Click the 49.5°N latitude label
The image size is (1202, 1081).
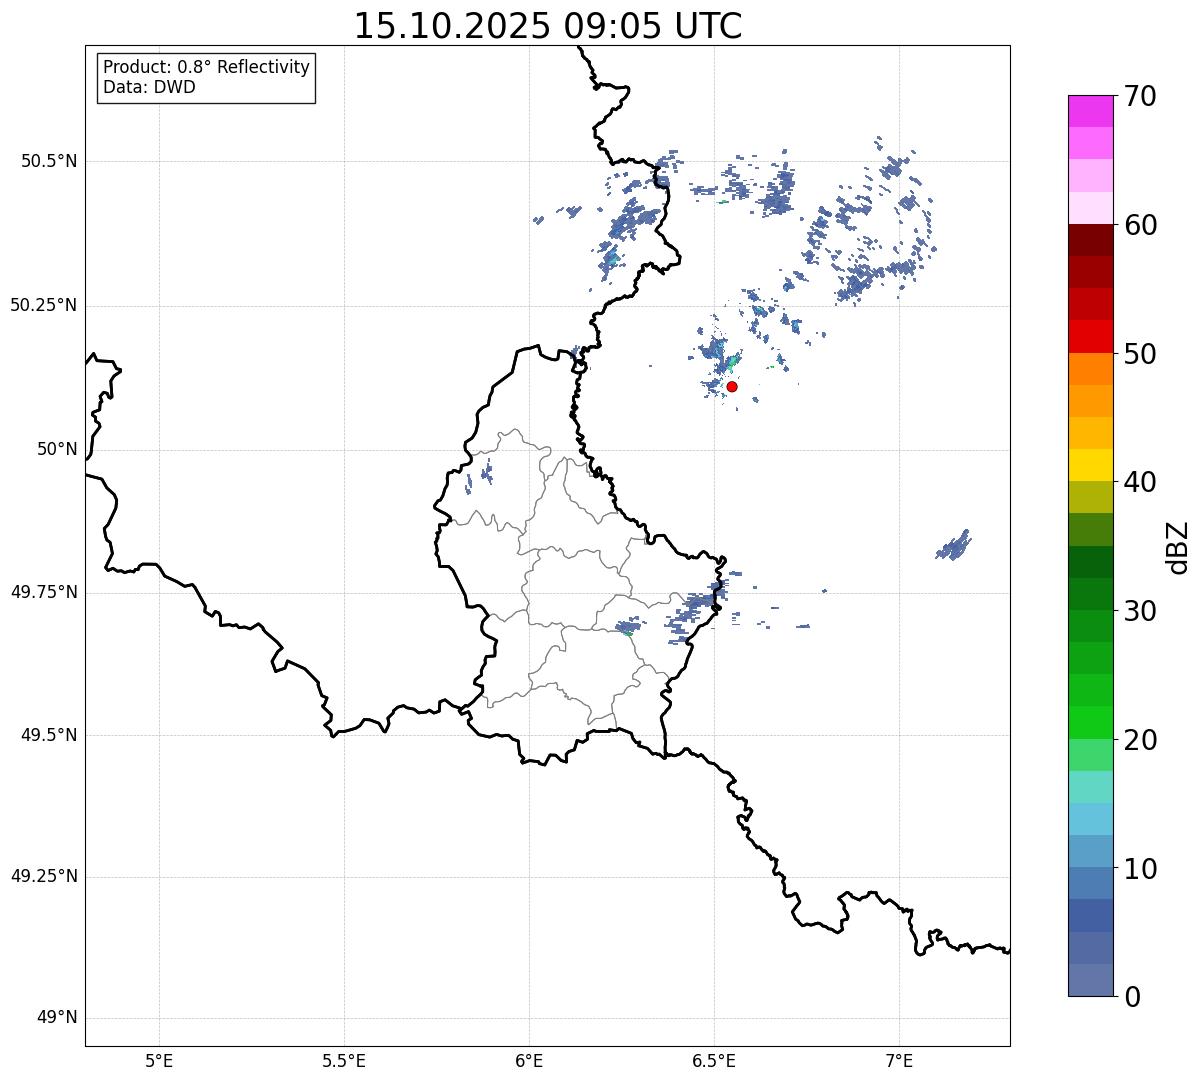(x=48, y=735)
